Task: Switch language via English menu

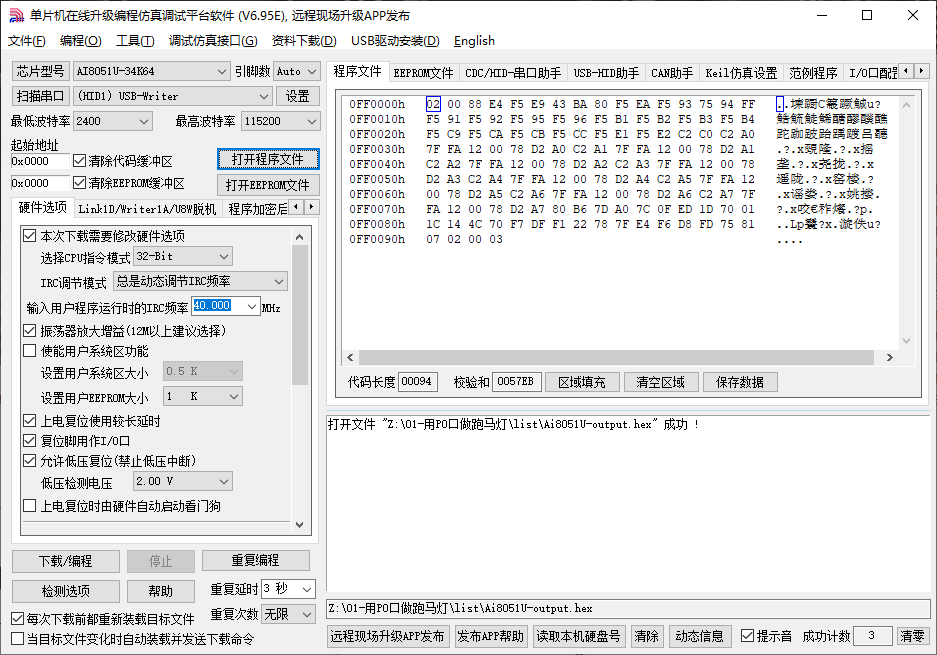Action: (474, 41)
